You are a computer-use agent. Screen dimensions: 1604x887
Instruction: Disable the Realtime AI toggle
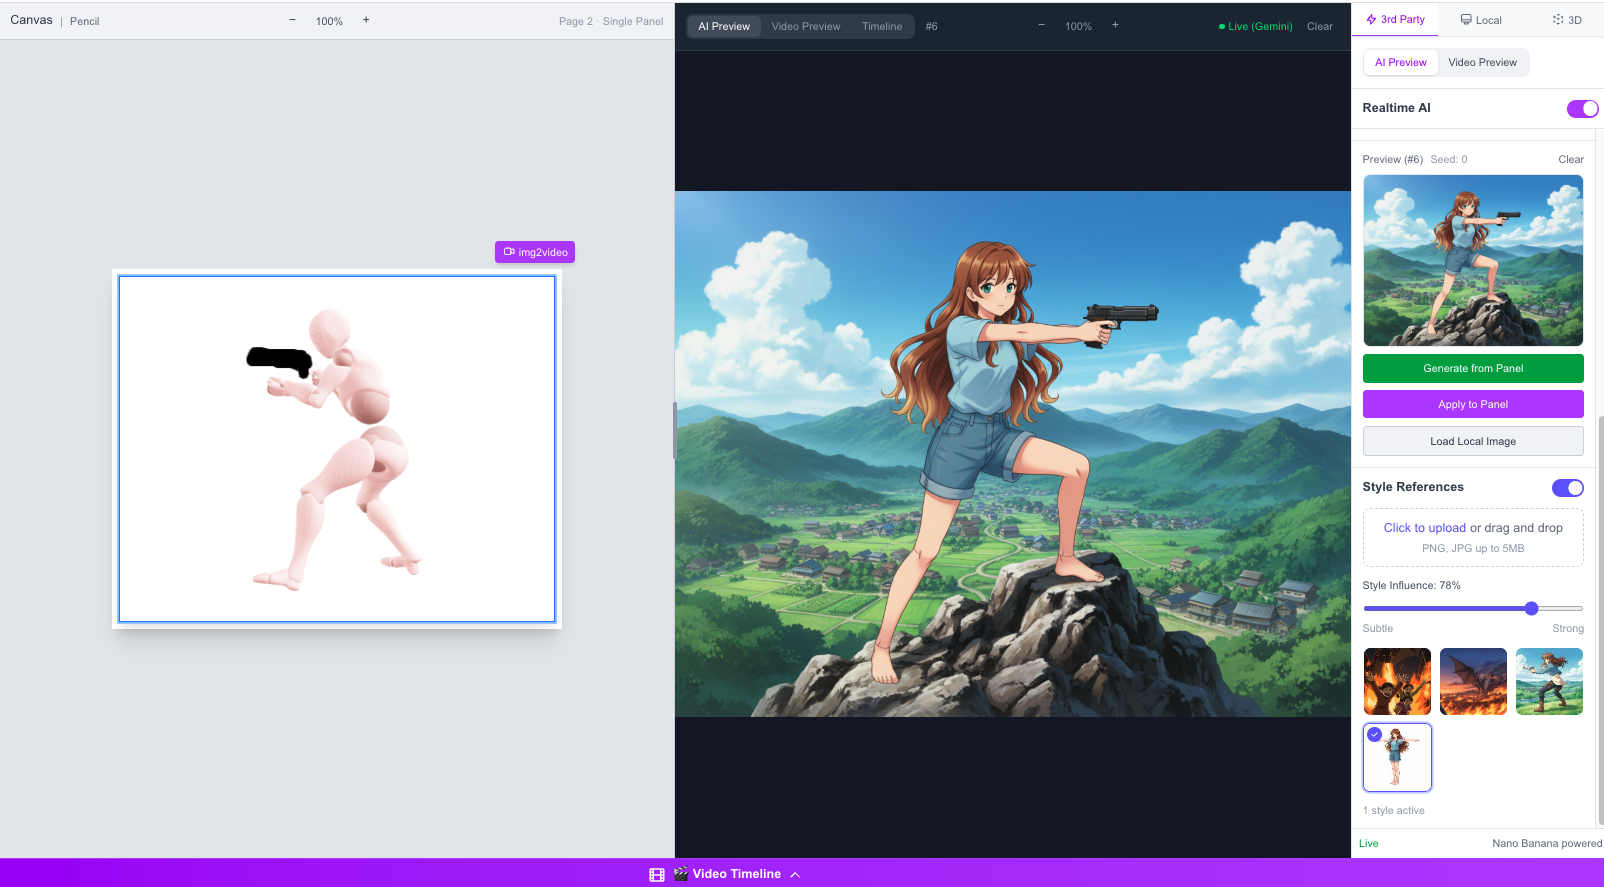[1581, 108]
